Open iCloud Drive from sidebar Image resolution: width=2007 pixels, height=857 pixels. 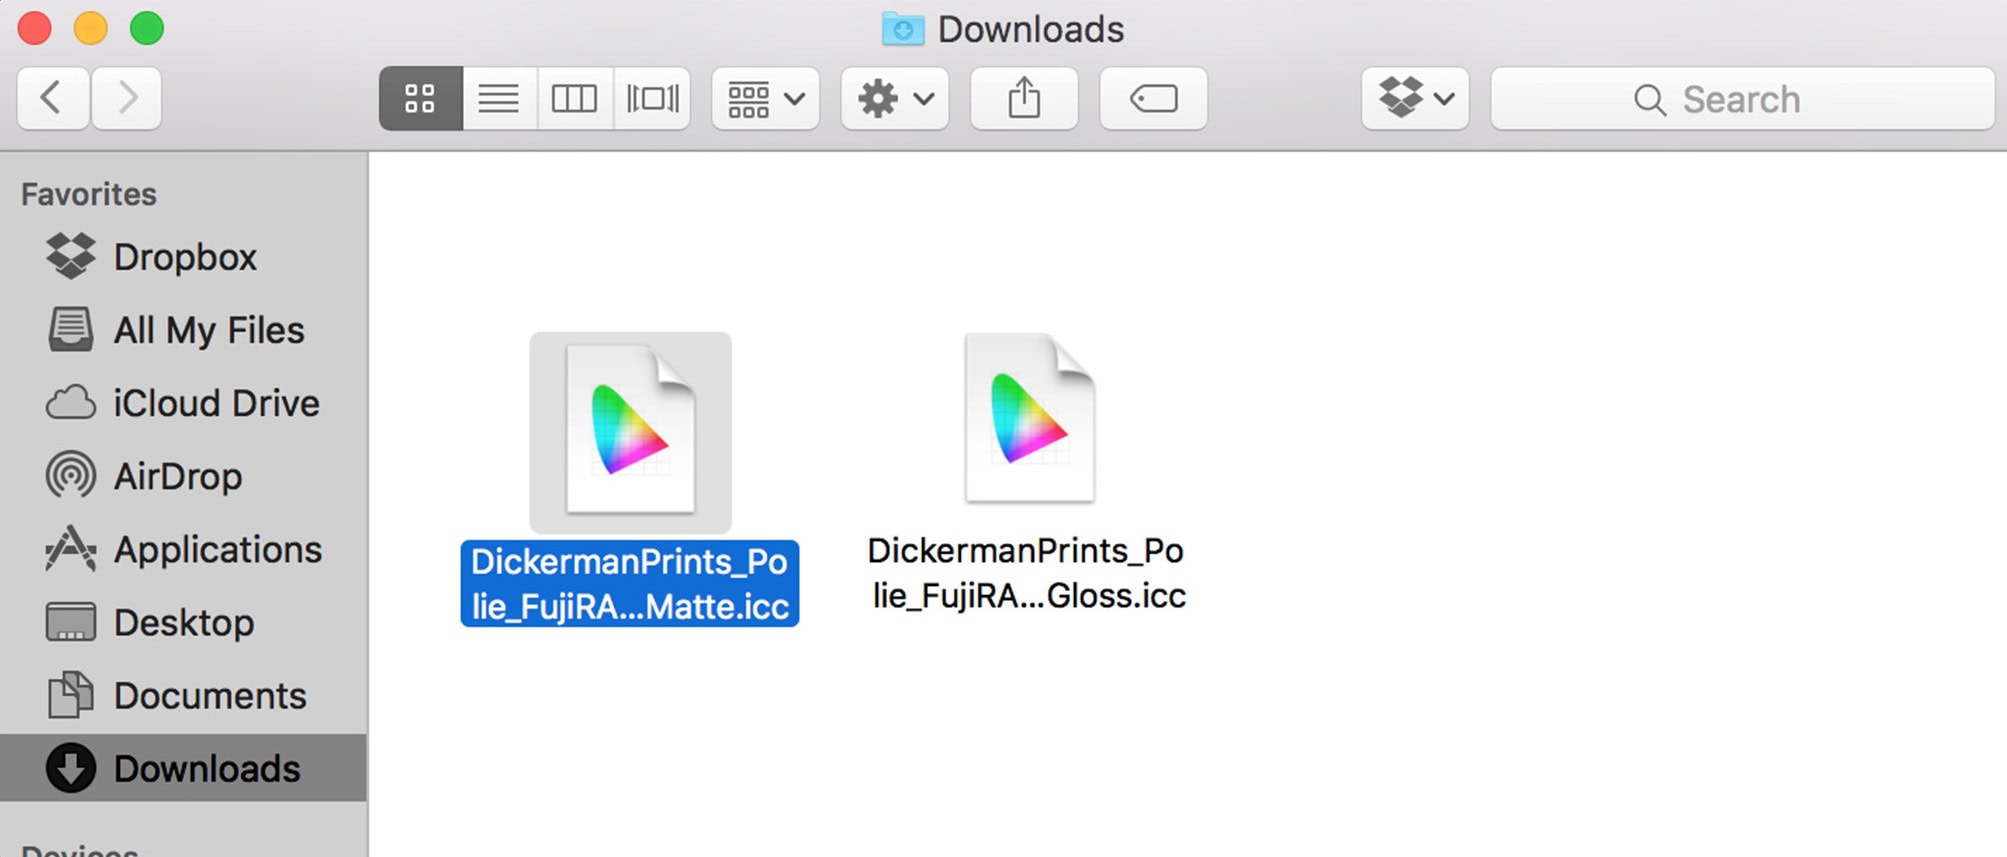(215, 403)
